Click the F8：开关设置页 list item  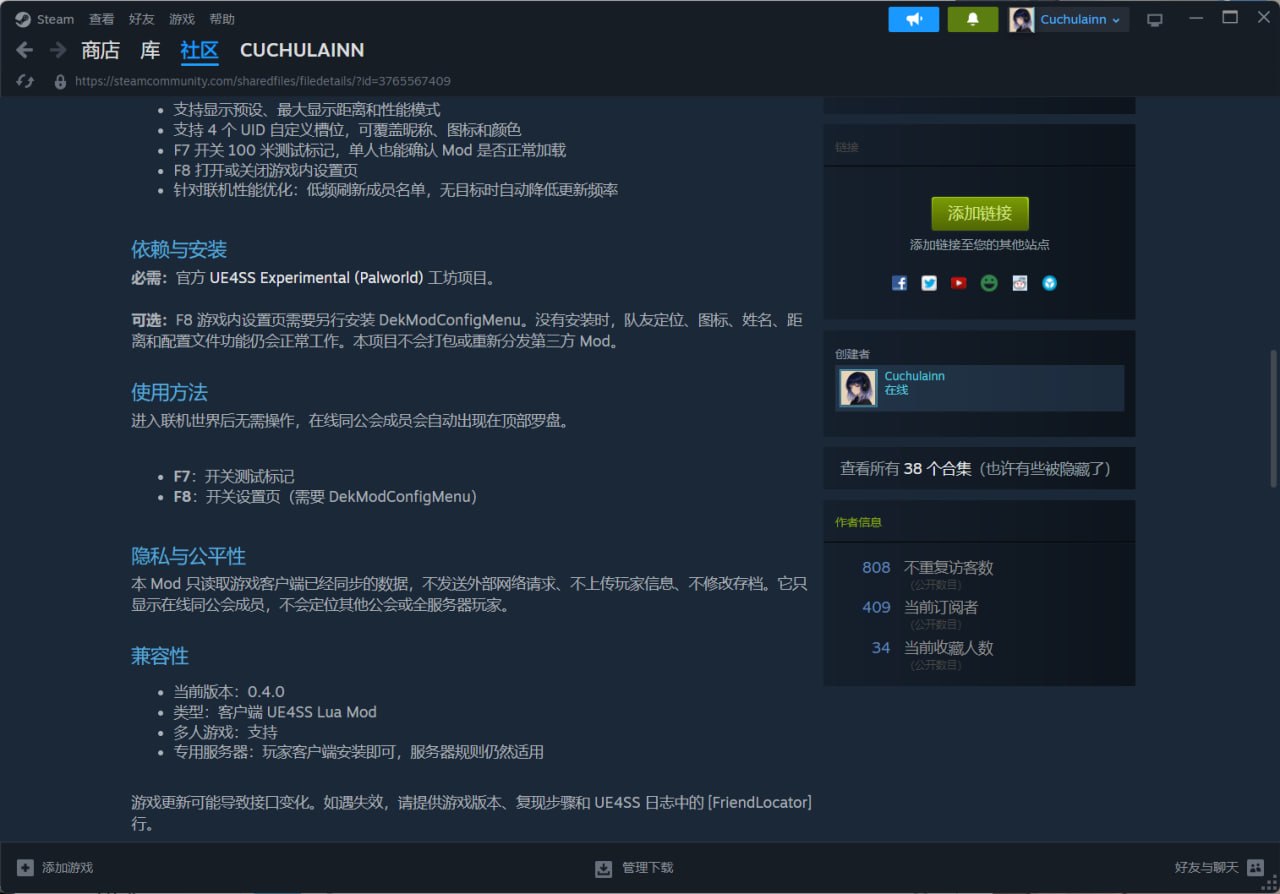pyautogui.click(x=325, y=496)
